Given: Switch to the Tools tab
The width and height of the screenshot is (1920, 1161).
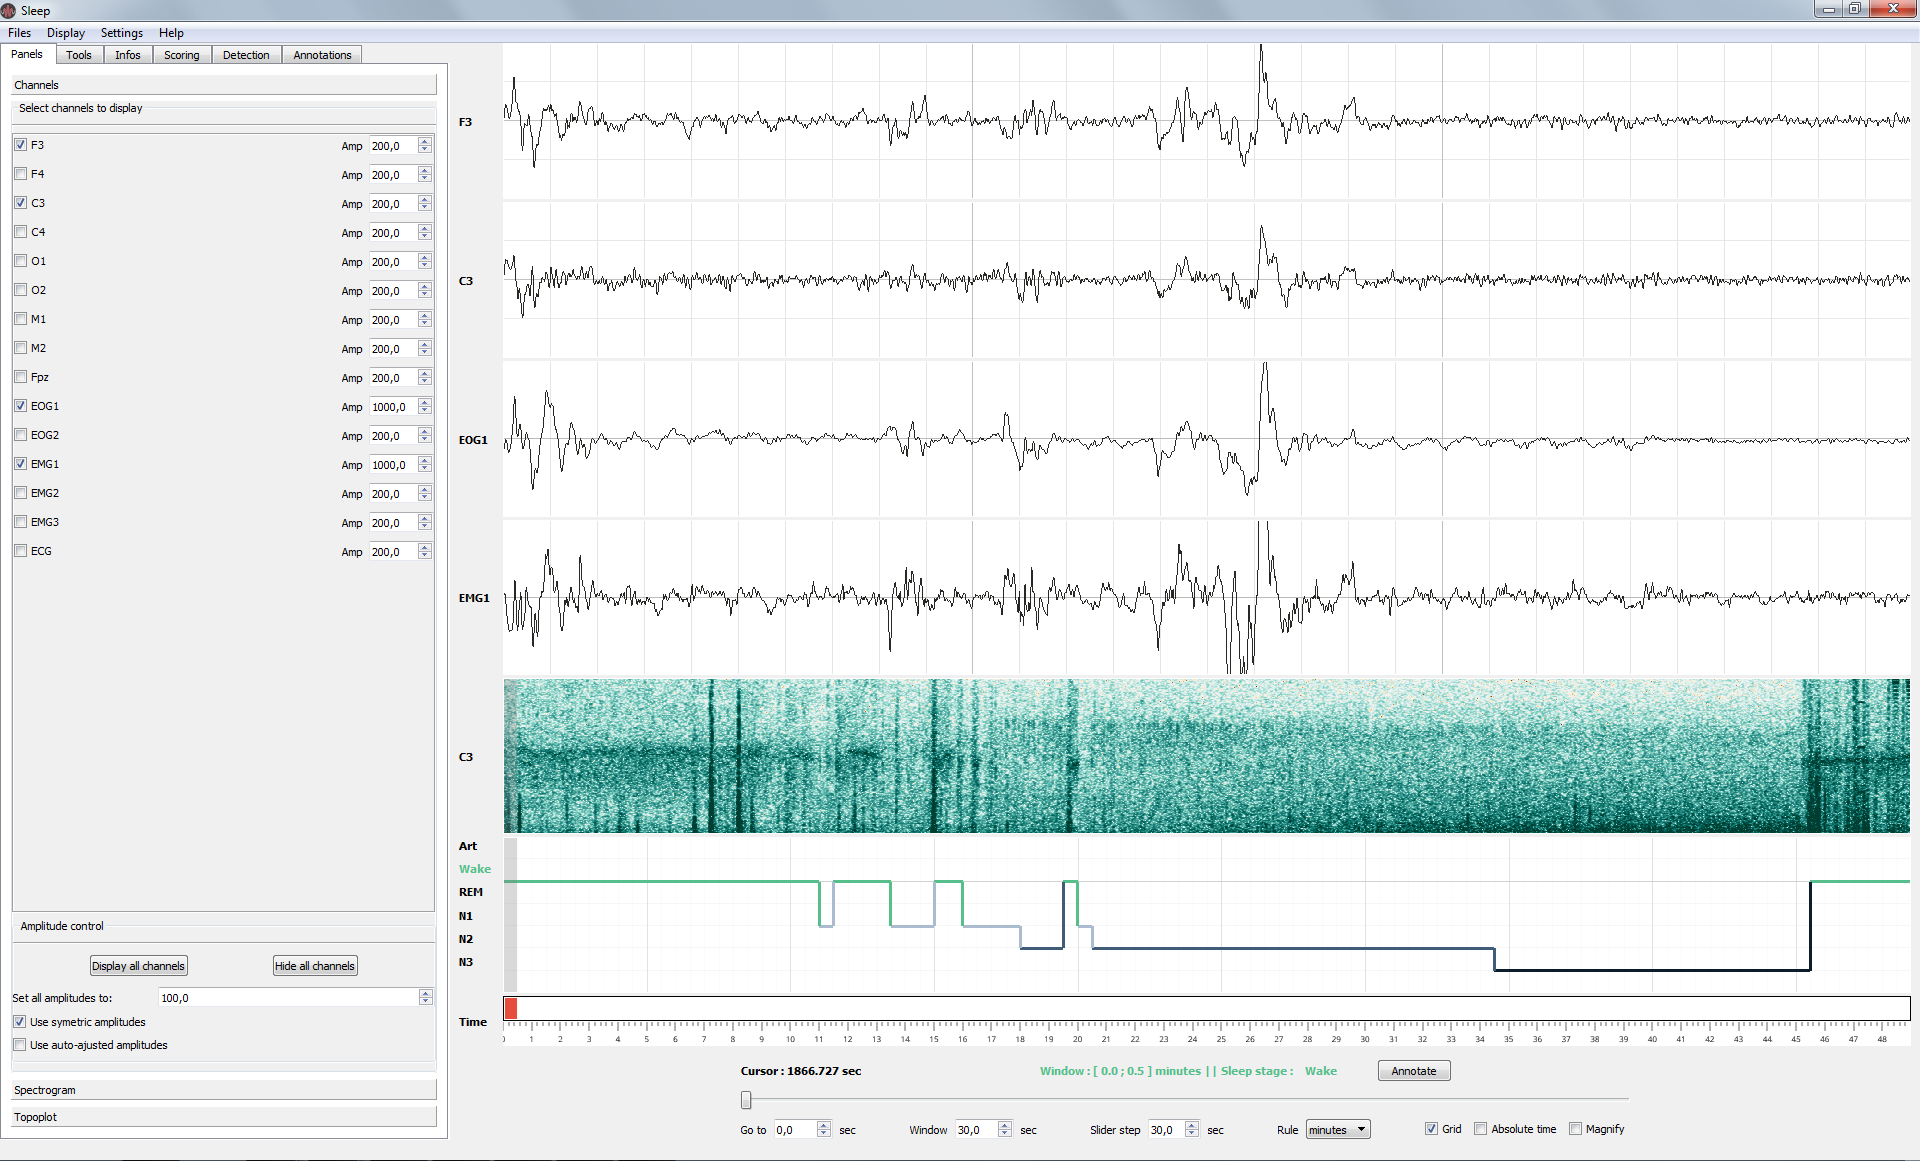Looking at the screenshot, I should [79, 55].
